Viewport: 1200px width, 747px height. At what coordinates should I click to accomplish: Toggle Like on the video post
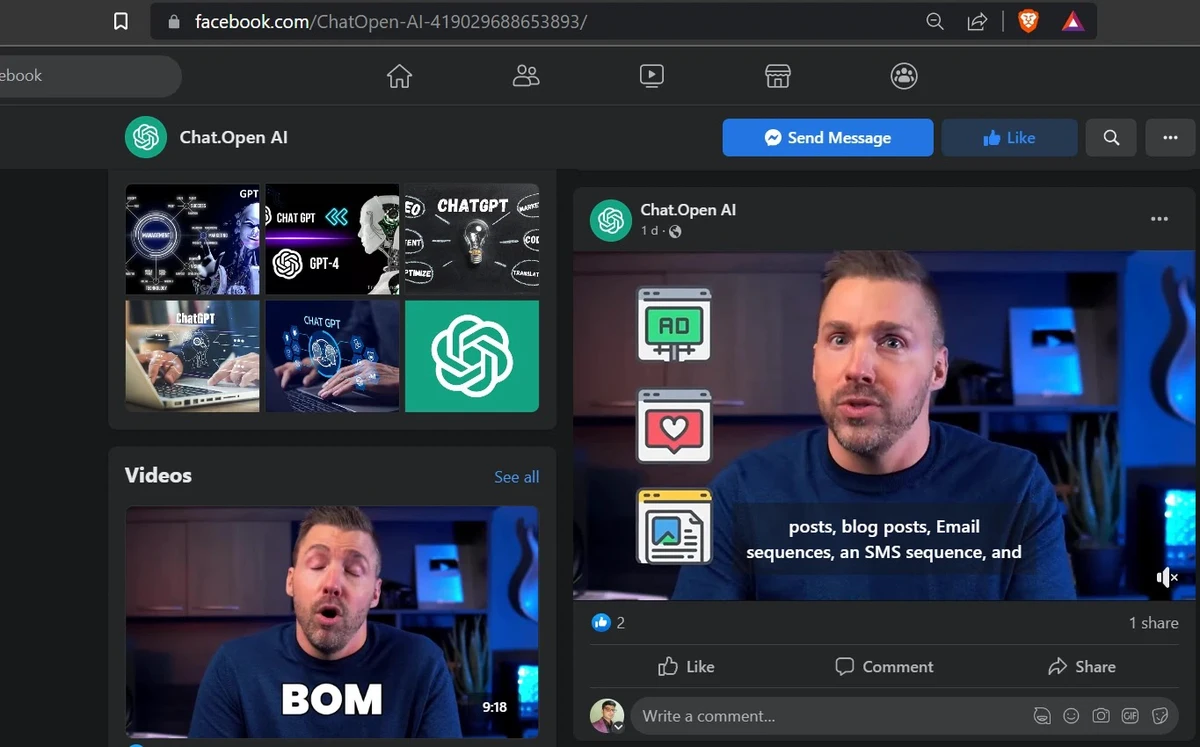(x=686, y=667)
